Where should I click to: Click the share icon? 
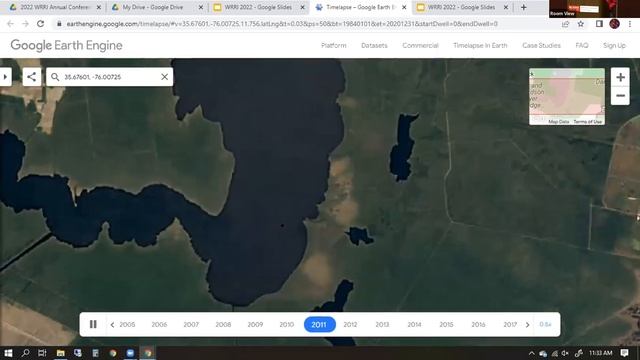[31, 77]
